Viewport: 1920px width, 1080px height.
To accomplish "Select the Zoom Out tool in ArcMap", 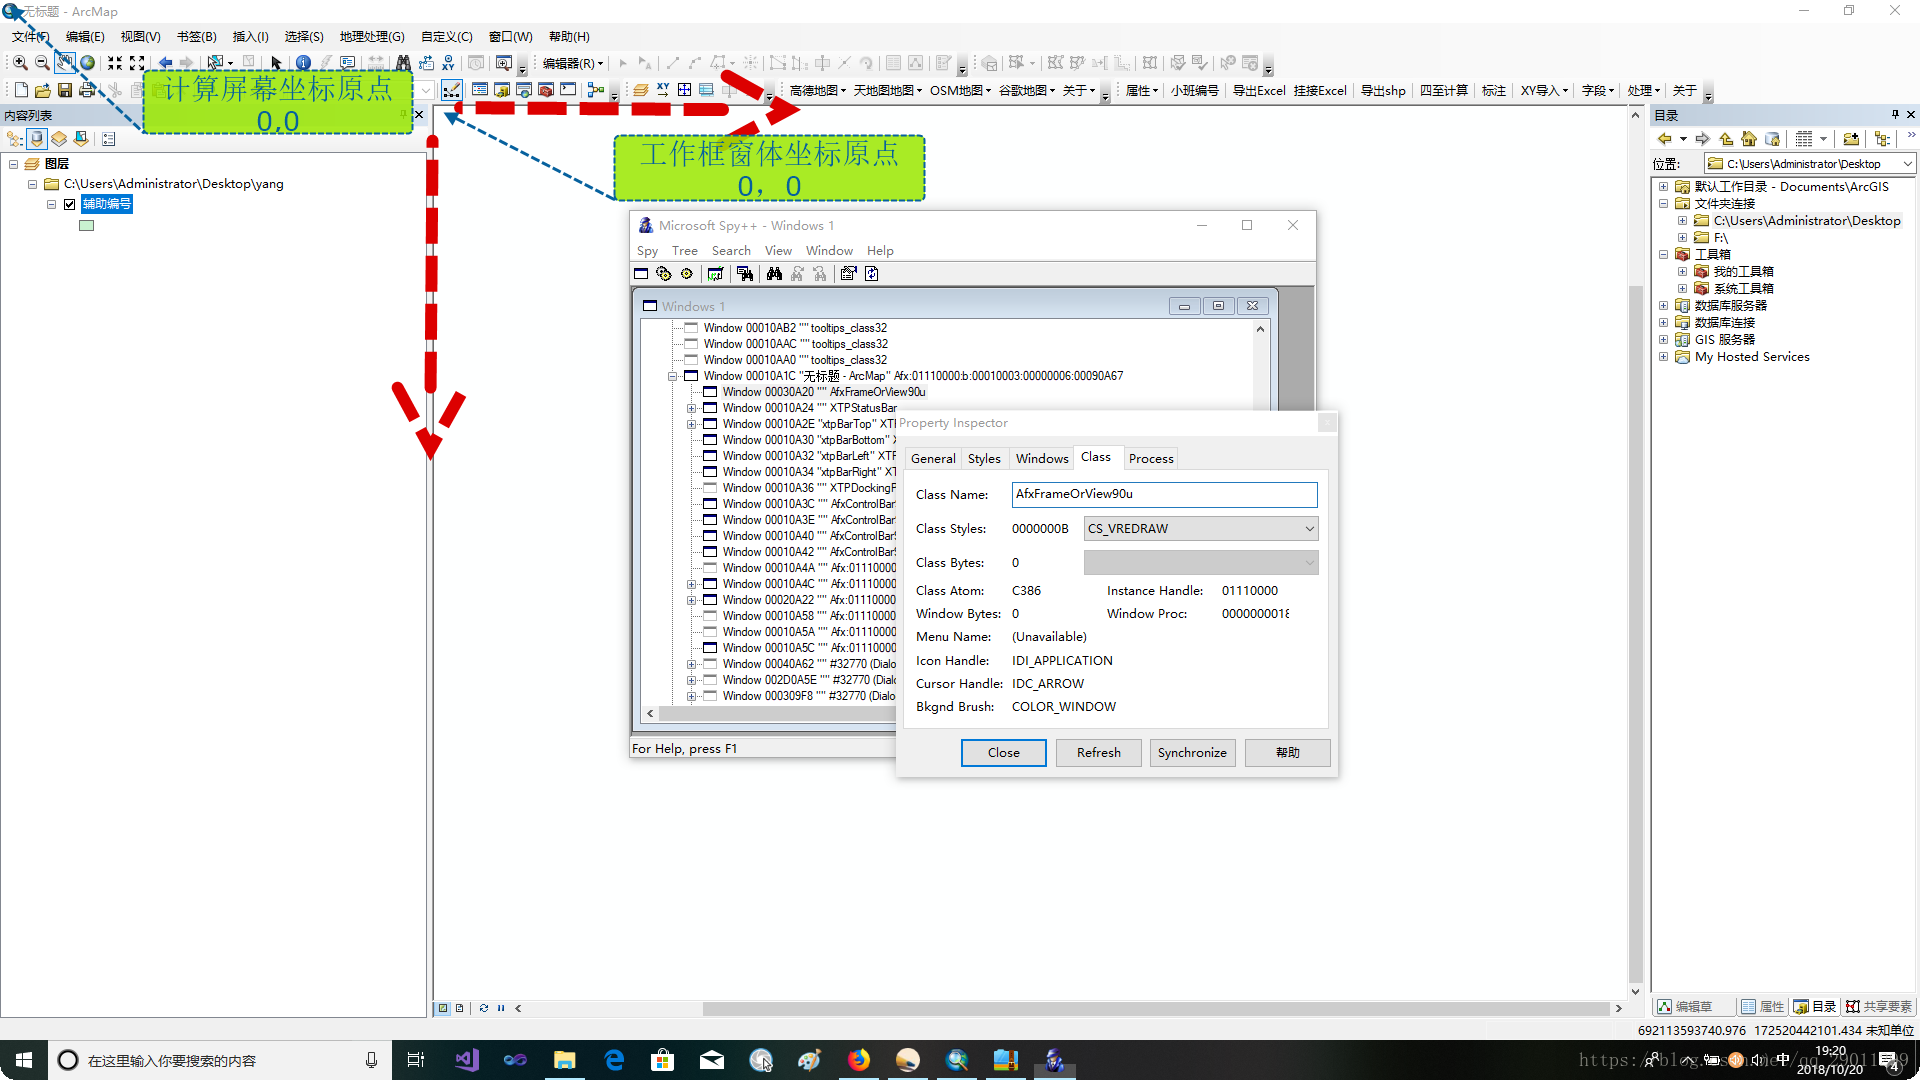I will point(42,63).
